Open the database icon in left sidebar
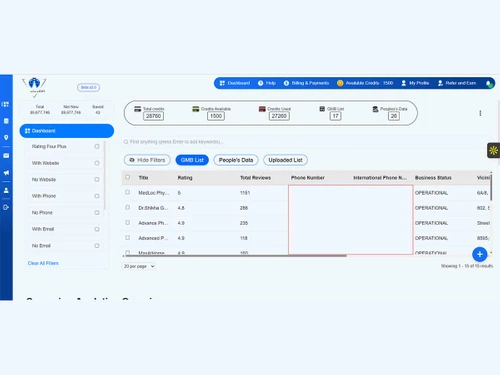500x375 pixels. click(x=6, y=121)
